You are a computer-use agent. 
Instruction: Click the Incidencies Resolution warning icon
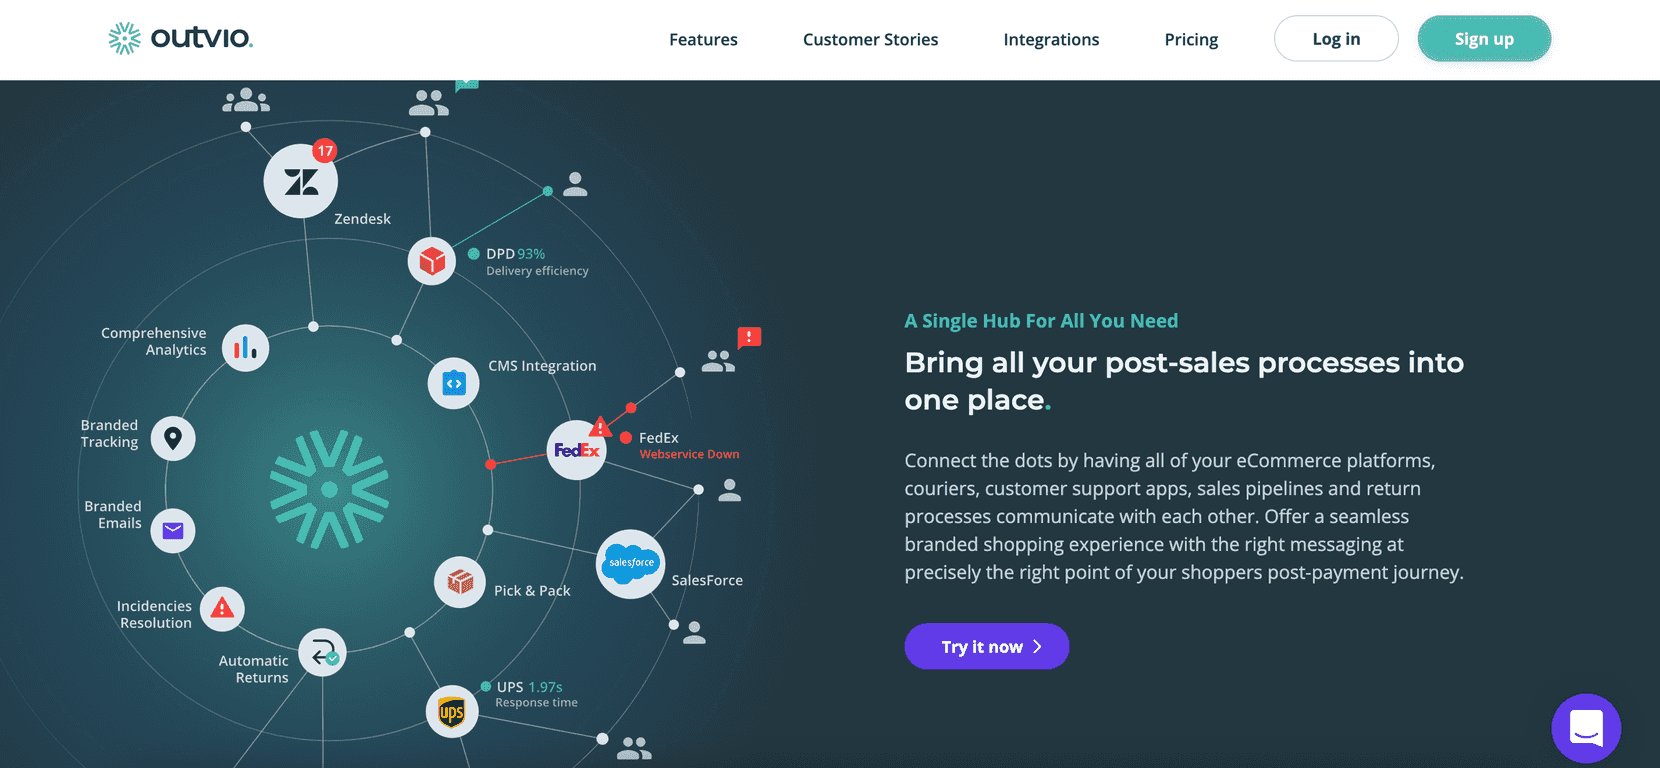click(222, 608)
